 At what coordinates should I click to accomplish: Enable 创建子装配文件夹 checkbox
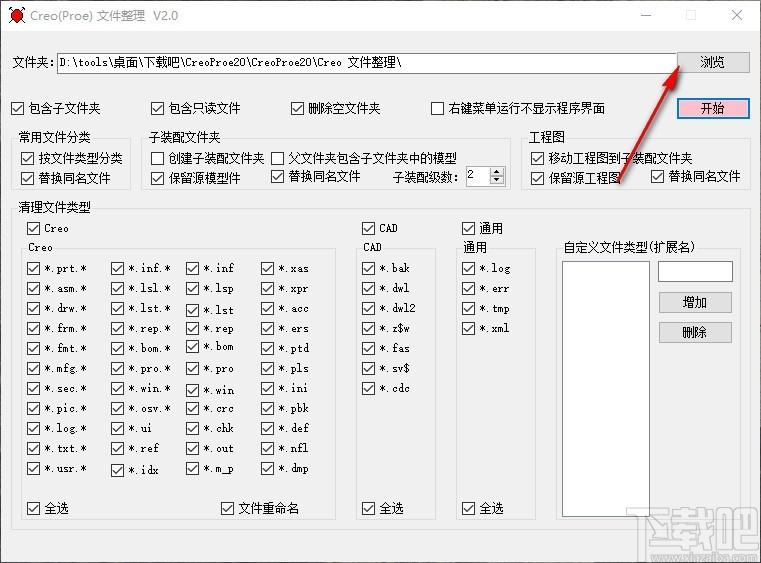157,158
